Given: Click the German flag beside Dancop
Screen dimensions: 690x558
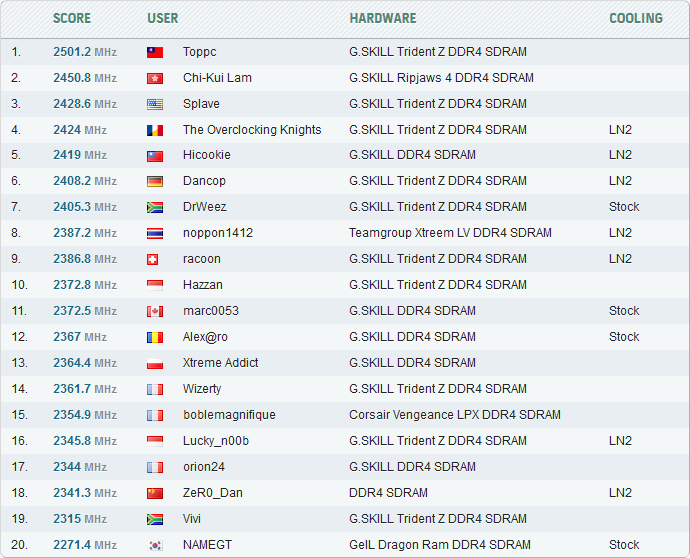Looking at the screenshot, I should click(x=155, y=181).
